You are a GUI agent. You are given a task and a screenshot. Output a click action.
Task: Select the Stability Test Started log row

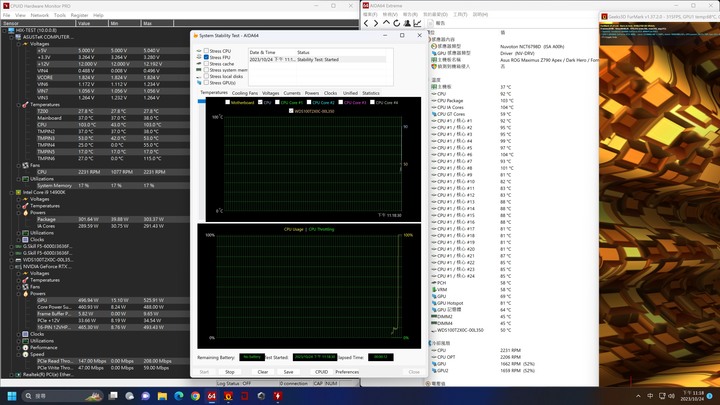(x=318, y=60)
